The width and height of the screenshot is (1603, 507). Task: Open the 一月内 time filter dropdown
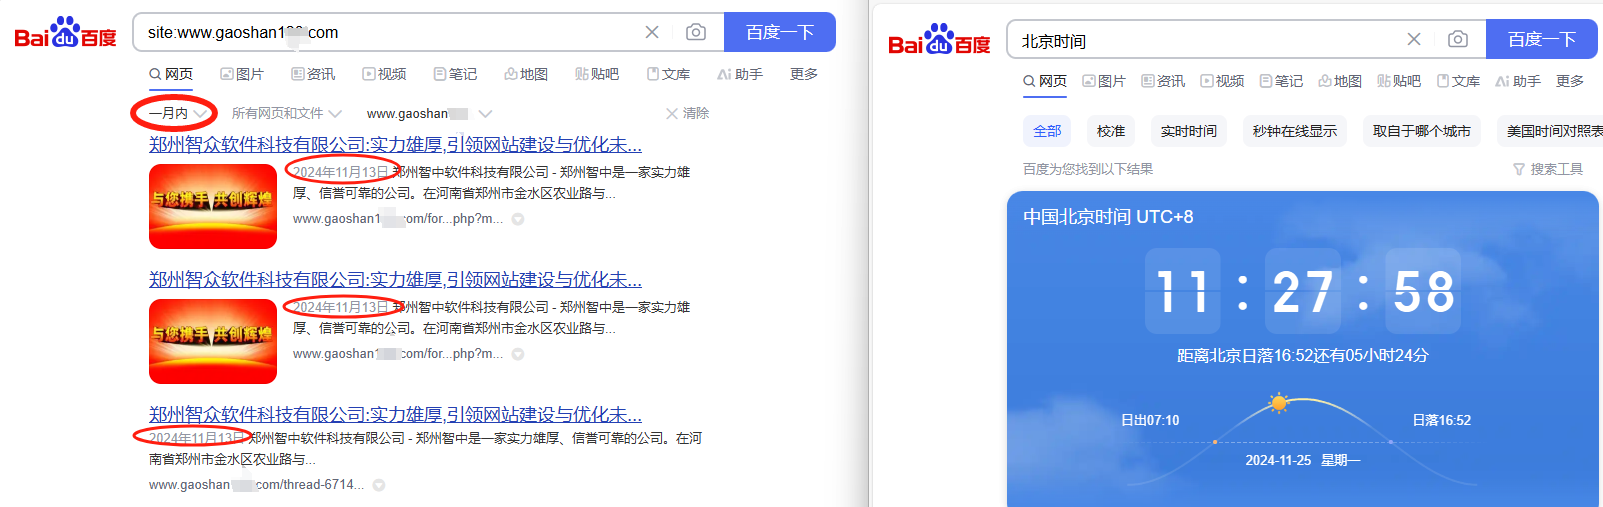click(x=177, y=113)
